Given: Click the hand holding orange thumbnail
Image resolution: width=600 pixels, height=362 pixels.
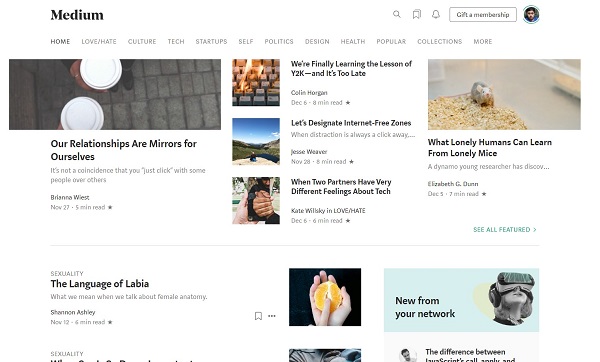Looking at the screenshot, I should tap(325, 297).
